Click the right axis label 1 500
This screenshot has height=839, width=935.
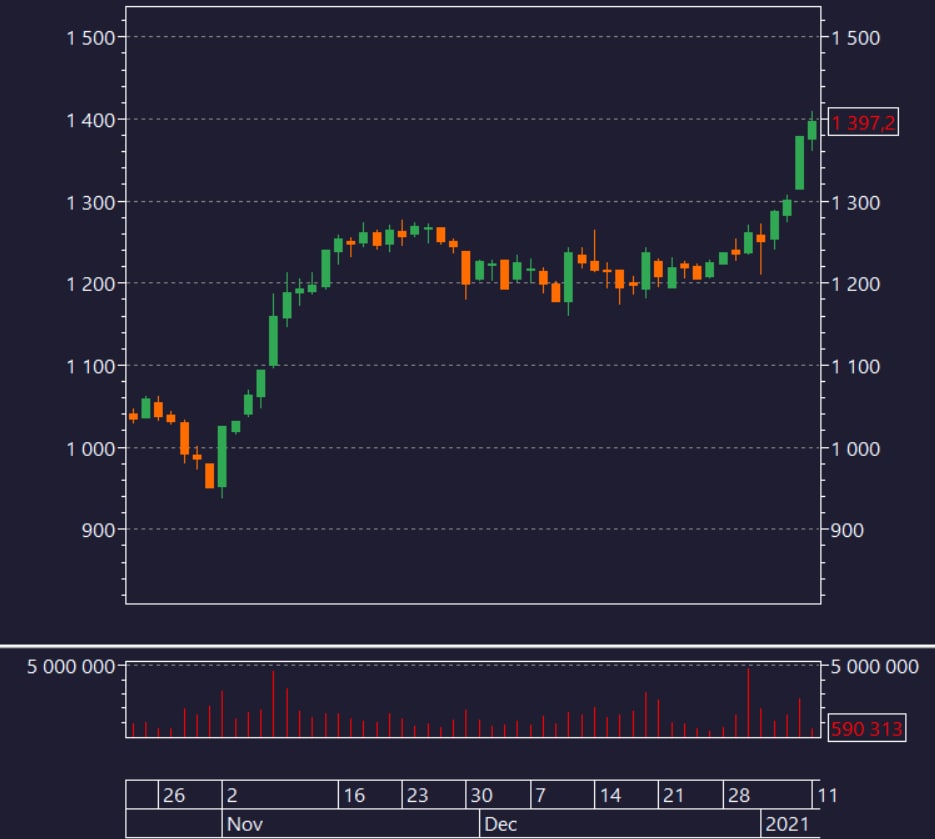click(x=855, y=38)
